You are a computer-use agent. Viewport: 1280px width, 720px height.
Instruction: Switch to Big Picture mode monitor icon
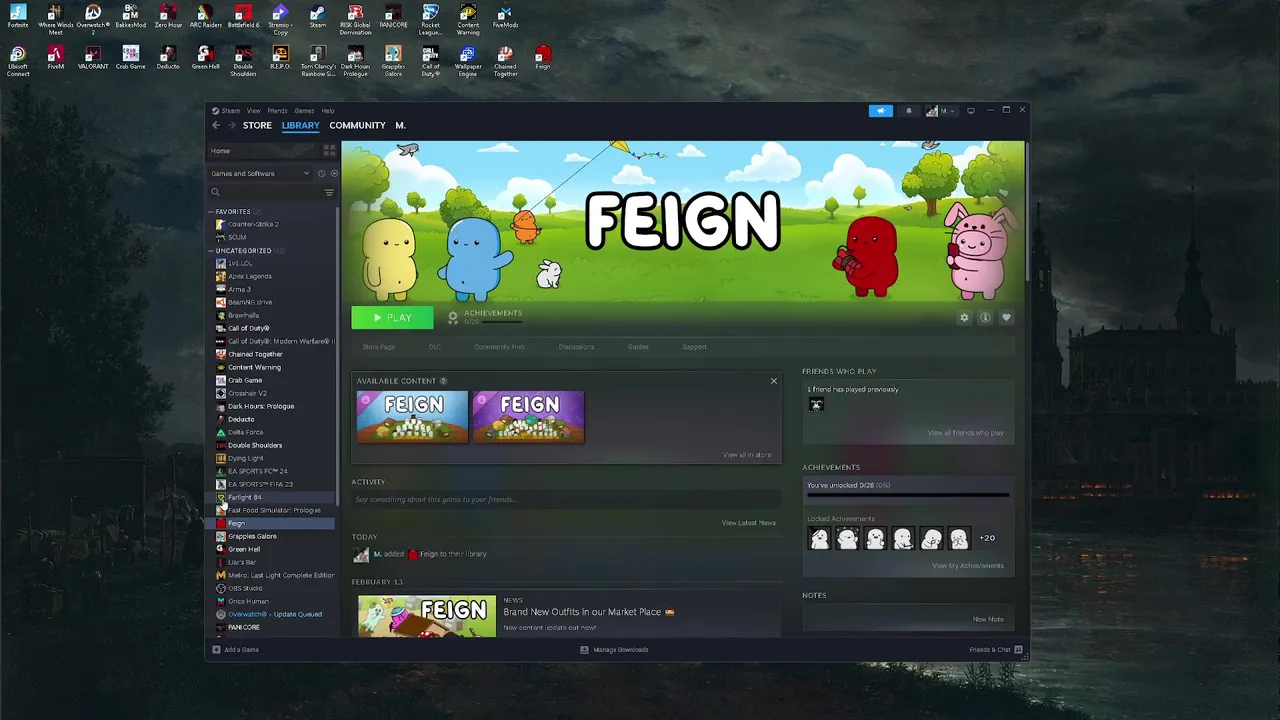(x=971, y=111)
